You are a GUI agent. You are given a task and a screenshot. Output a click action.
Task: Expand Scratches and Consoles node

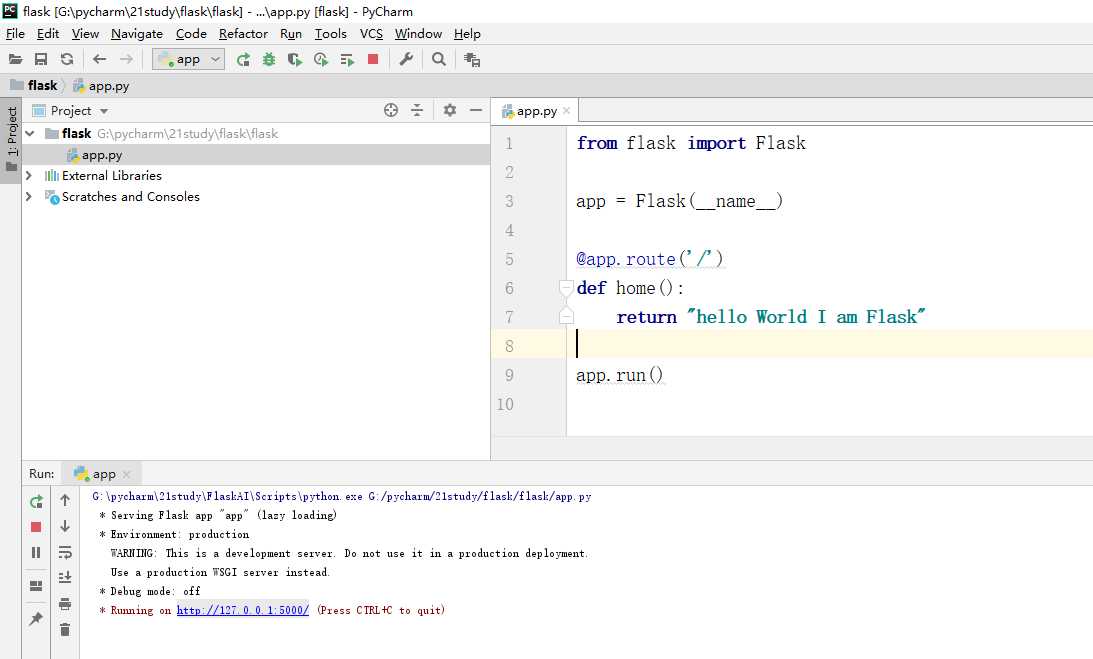pyautogui.click(x=29, y=197)
